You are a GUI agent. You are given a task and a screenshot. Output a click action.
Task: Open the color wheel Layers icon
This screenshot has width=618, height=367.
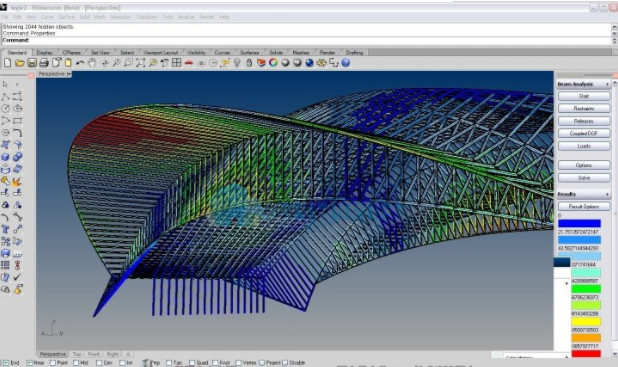pos(273,63)
